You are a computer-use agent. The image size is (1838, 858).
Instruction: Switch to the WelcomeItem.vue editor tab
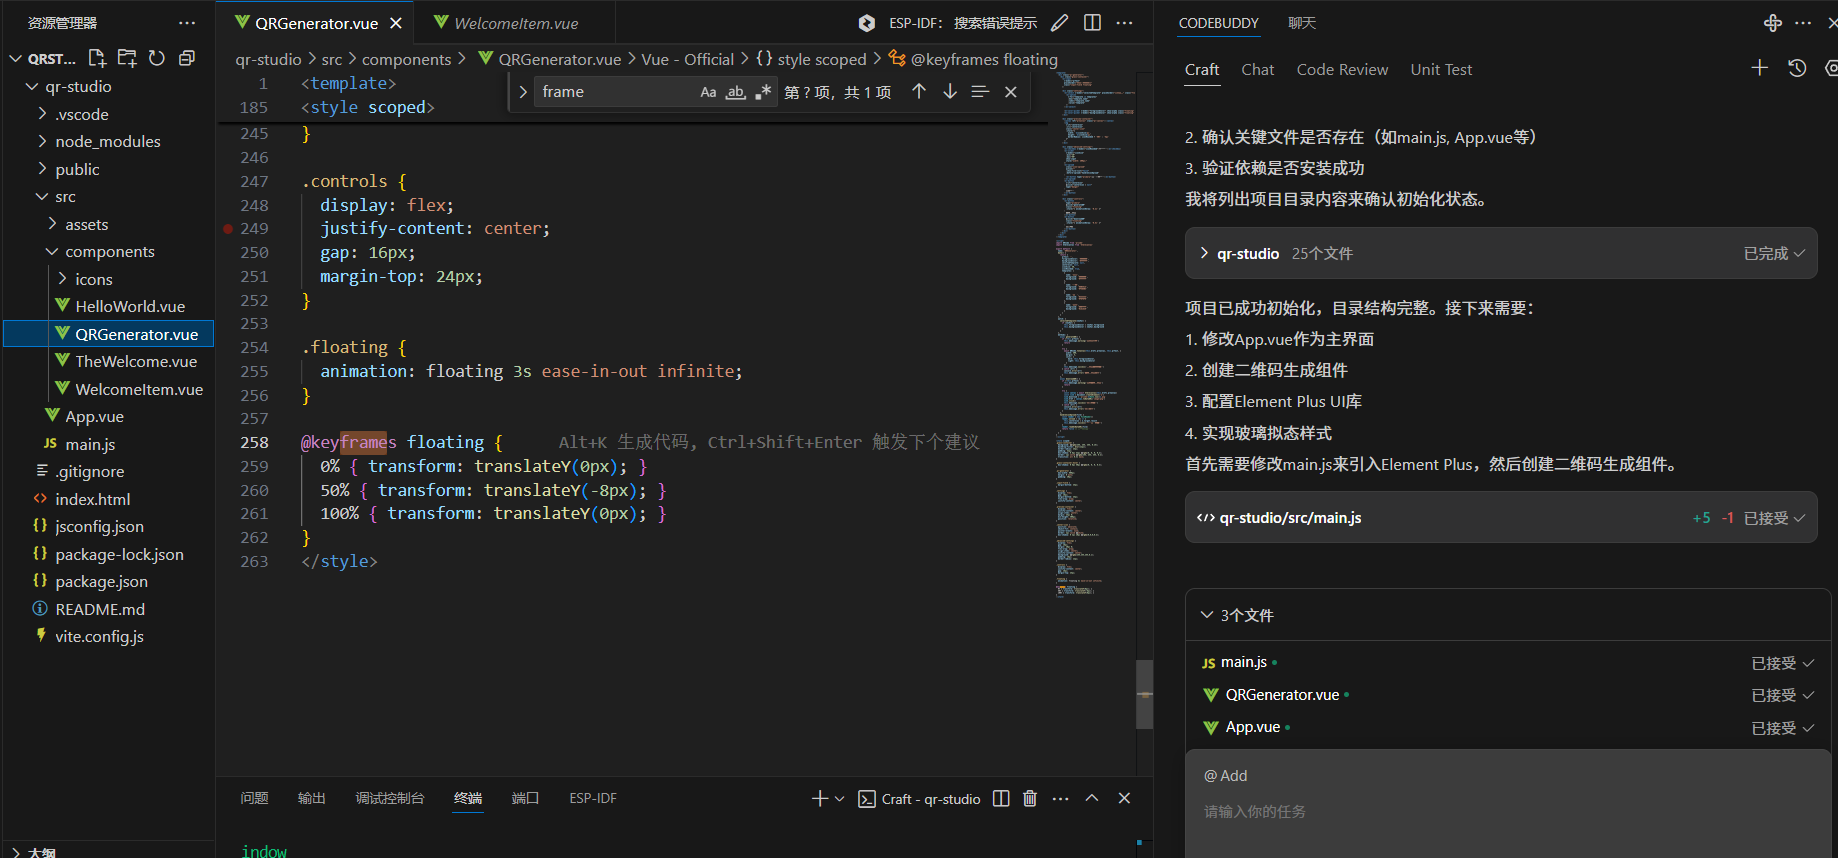click(515, 23)
